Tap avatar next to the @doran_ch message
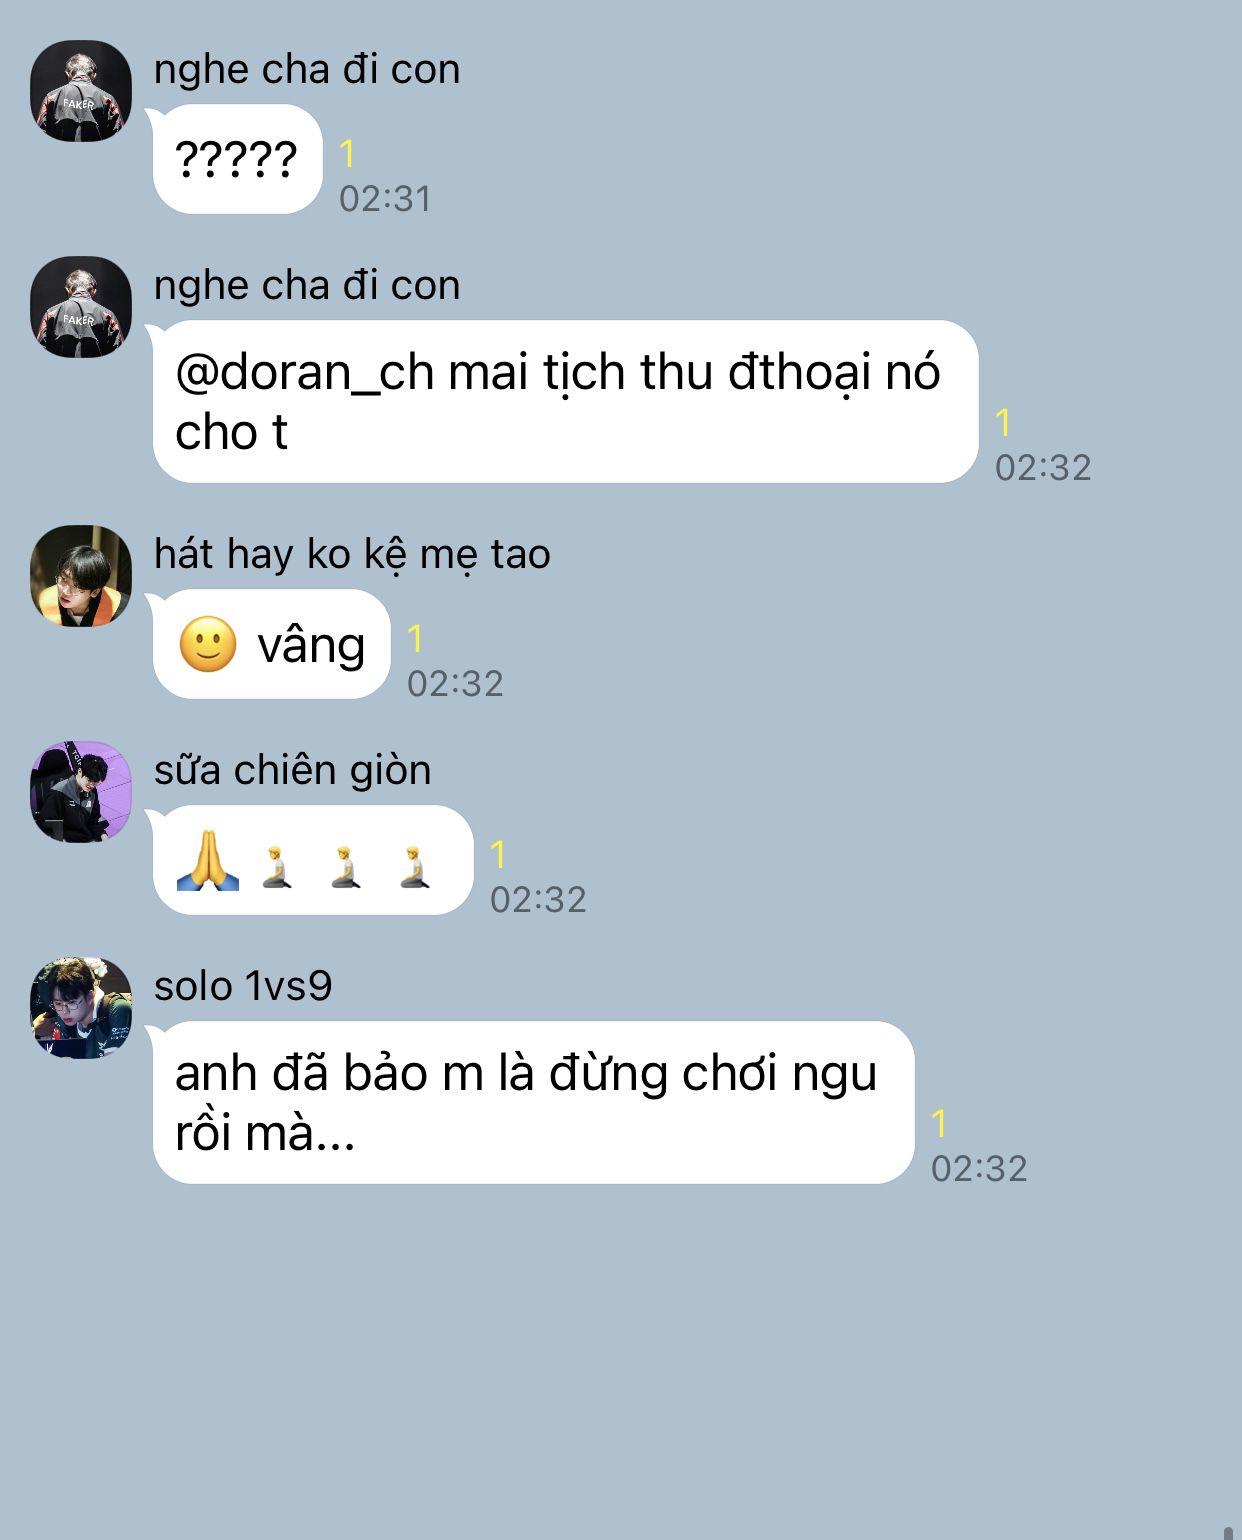 [81, 307]
